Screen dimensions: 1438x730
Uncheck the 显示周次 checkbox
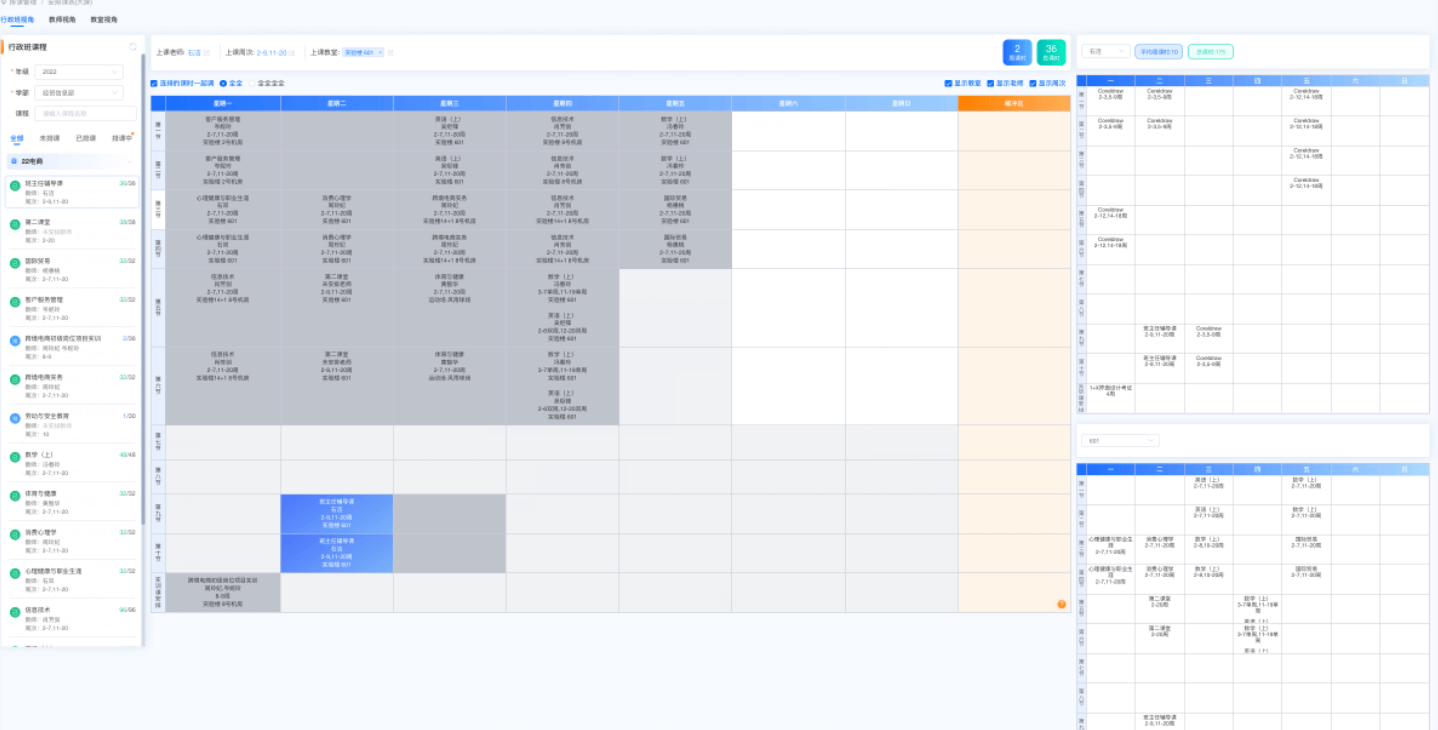tap(1033, 83)
